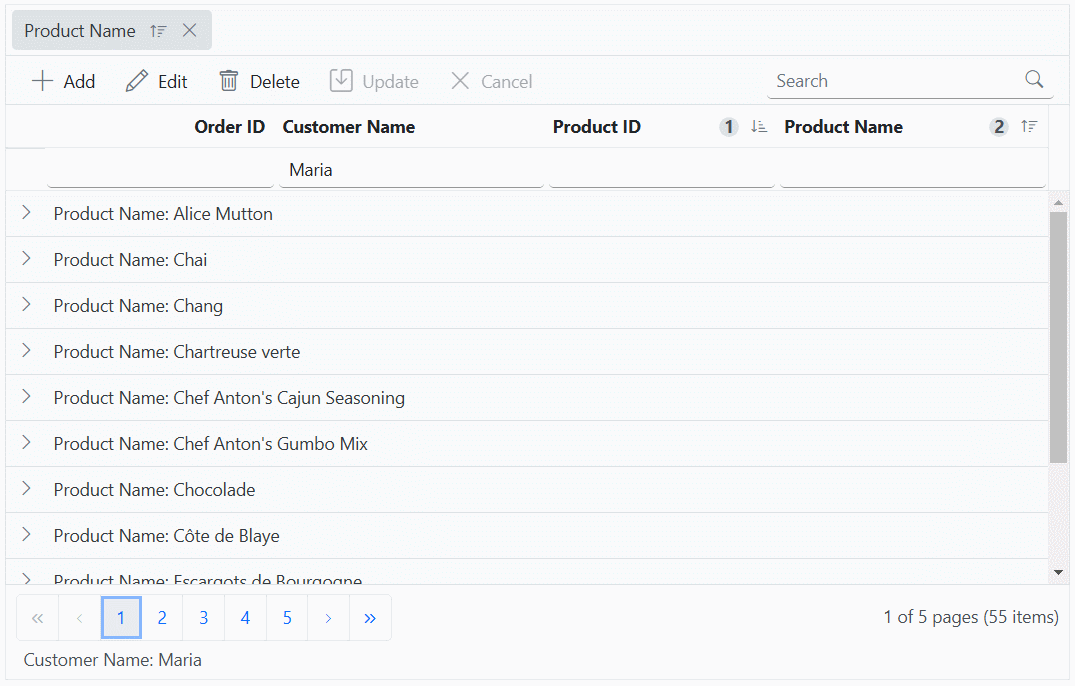
Task: Sort by Customer Name column header
Action: click(x=348, y=127)
